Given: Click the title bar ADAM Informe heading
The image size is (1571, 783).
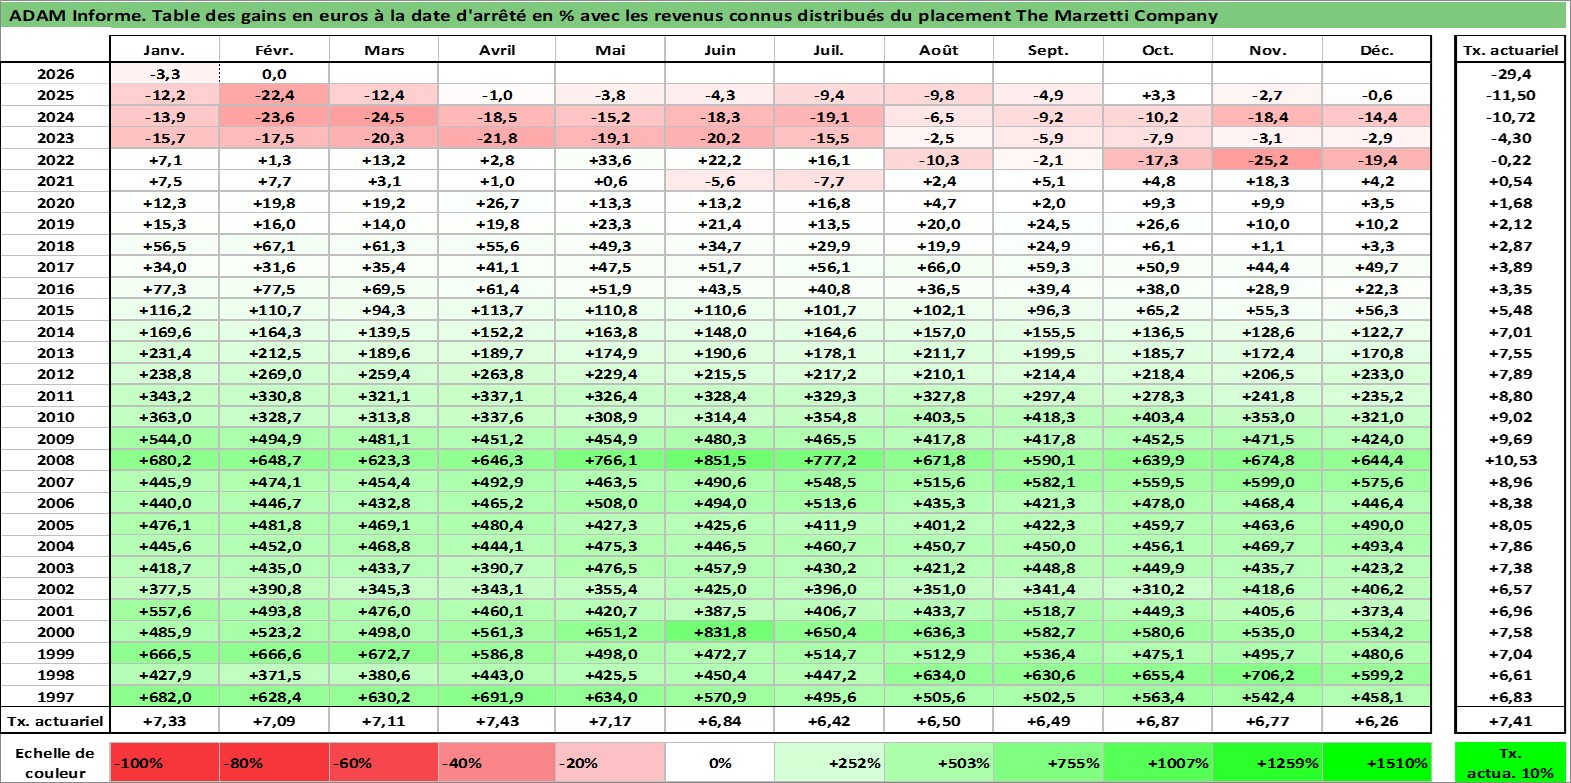Looking at the screenshot, I should click(785, 15).
